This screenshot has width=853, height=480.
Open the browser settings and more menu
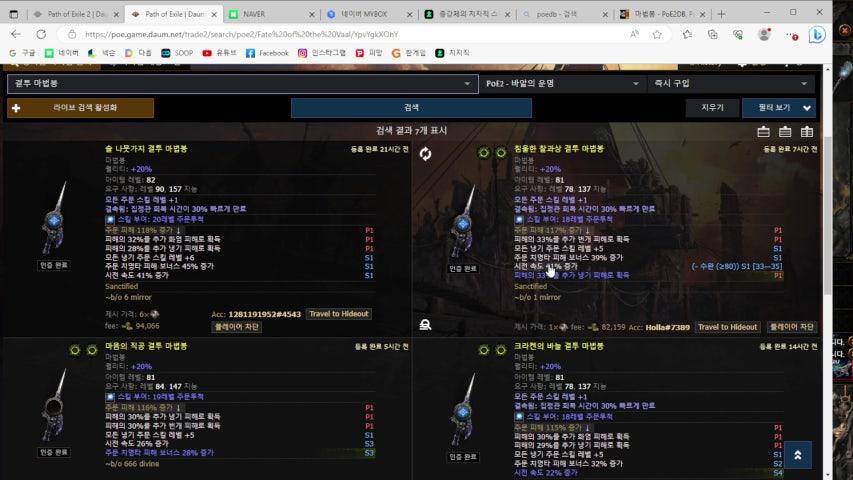pyautogui.click(x=792, y=35)
